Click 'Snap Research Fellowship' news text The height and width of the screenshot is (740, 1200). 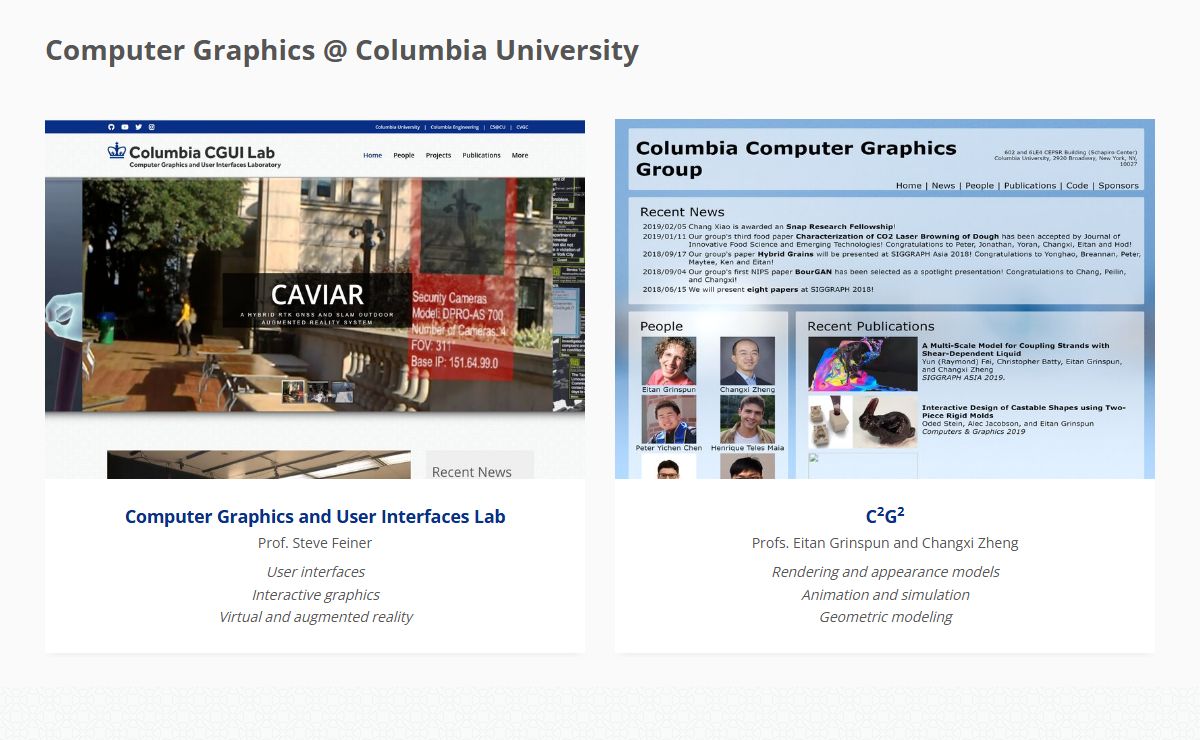pos(840,226)
